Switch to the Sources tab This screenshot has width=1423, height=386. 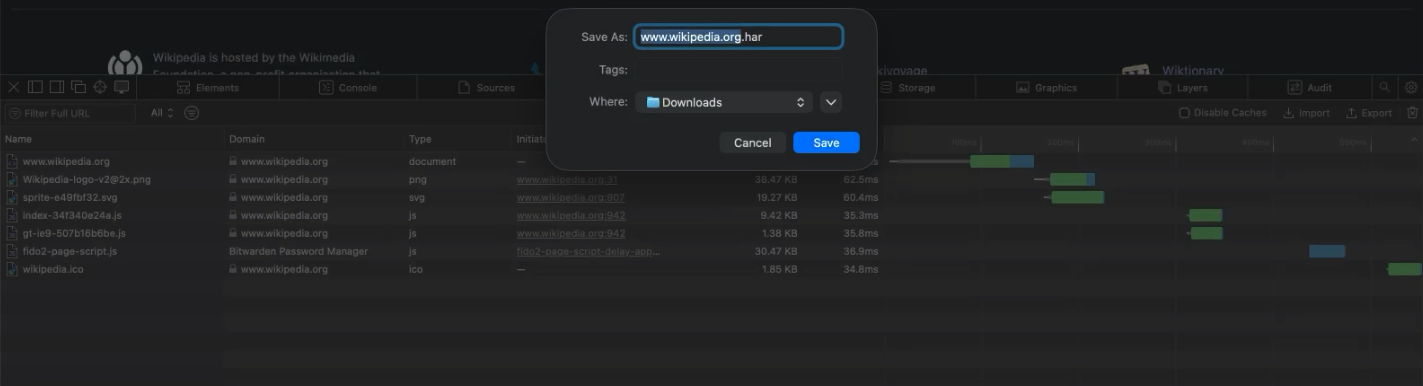[486, 88]
